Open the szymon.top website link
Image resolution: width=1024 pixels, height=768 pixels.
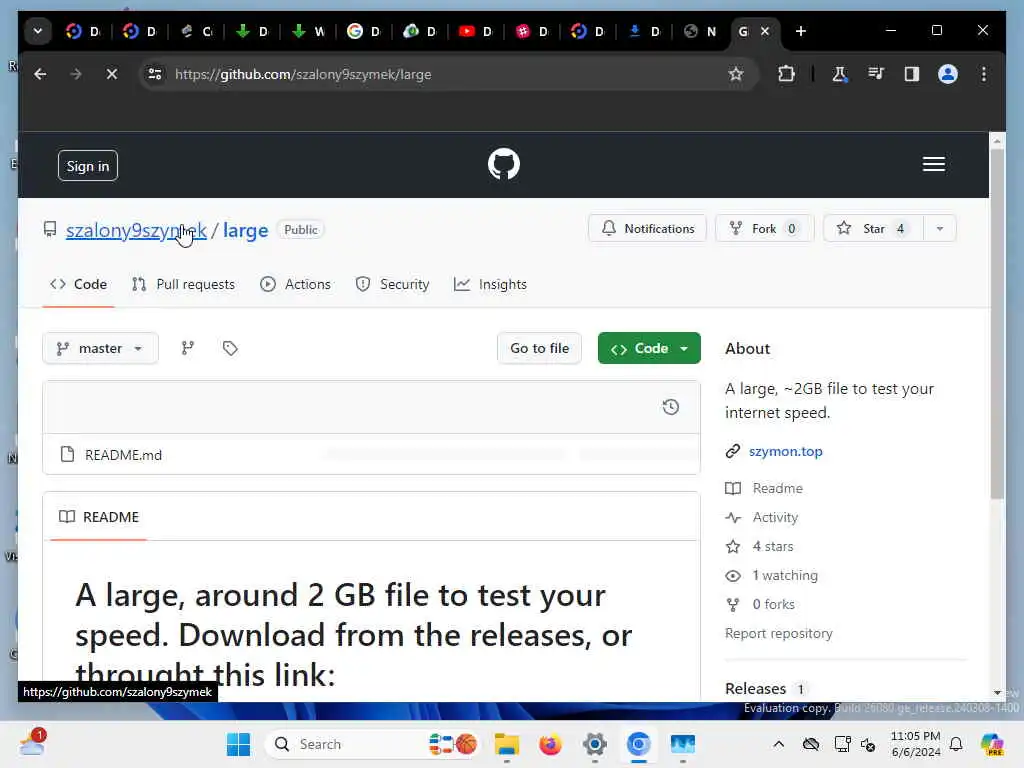[786, 451]
